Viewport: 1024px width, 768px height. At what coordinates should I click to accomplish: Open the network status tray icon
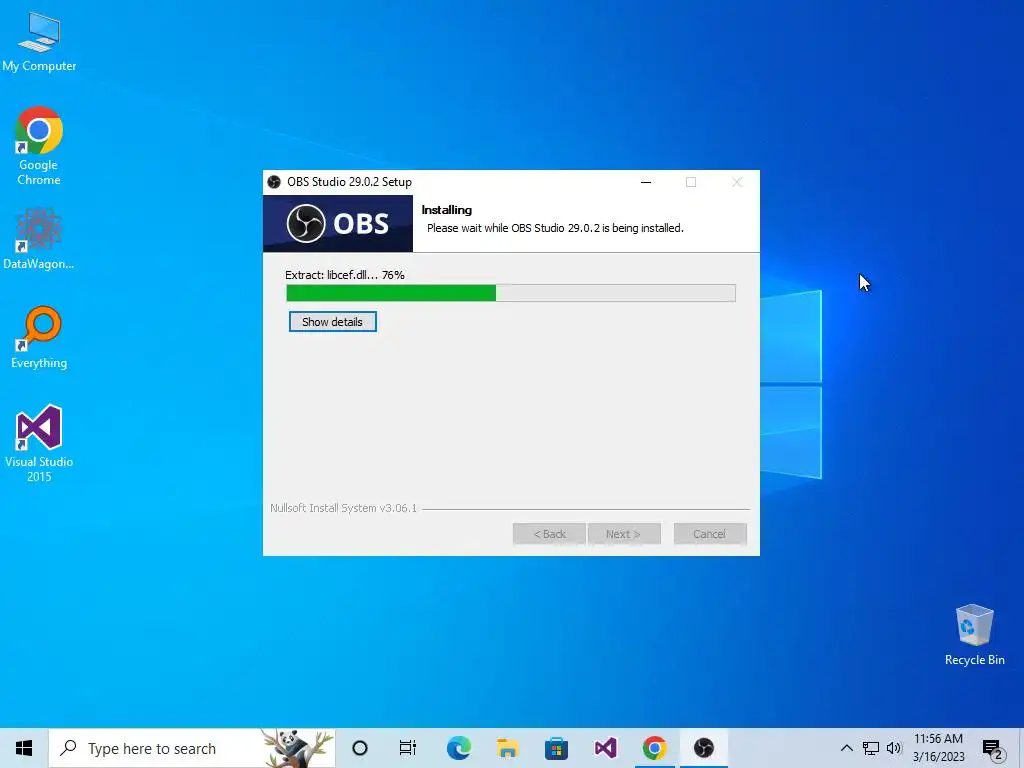click(871, 748)
